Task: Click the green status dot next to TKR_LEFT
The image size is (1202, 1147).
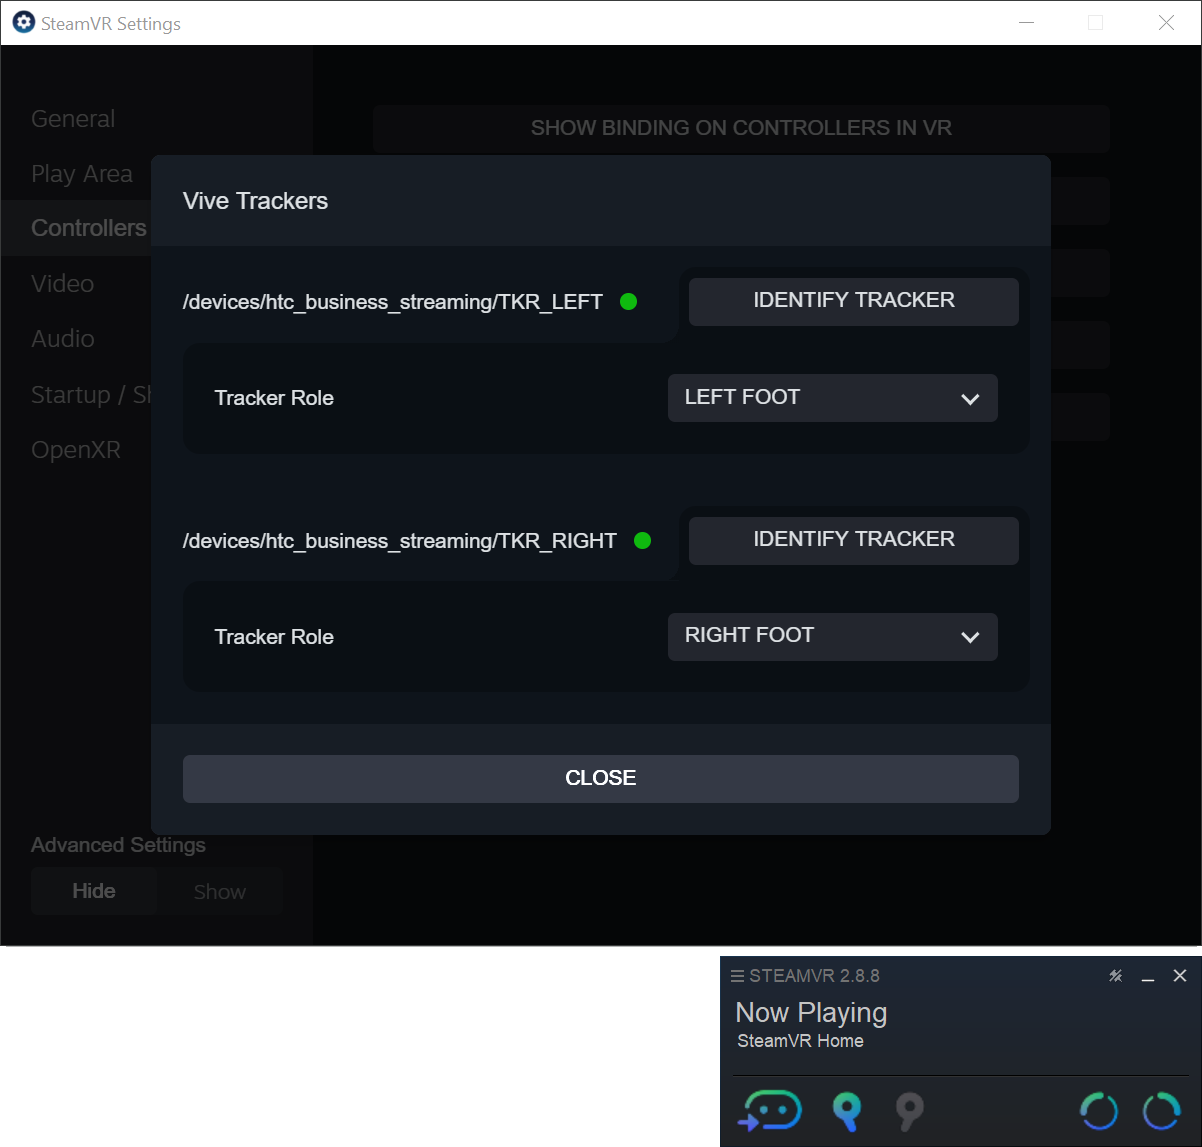Action: tap(629, 301)
